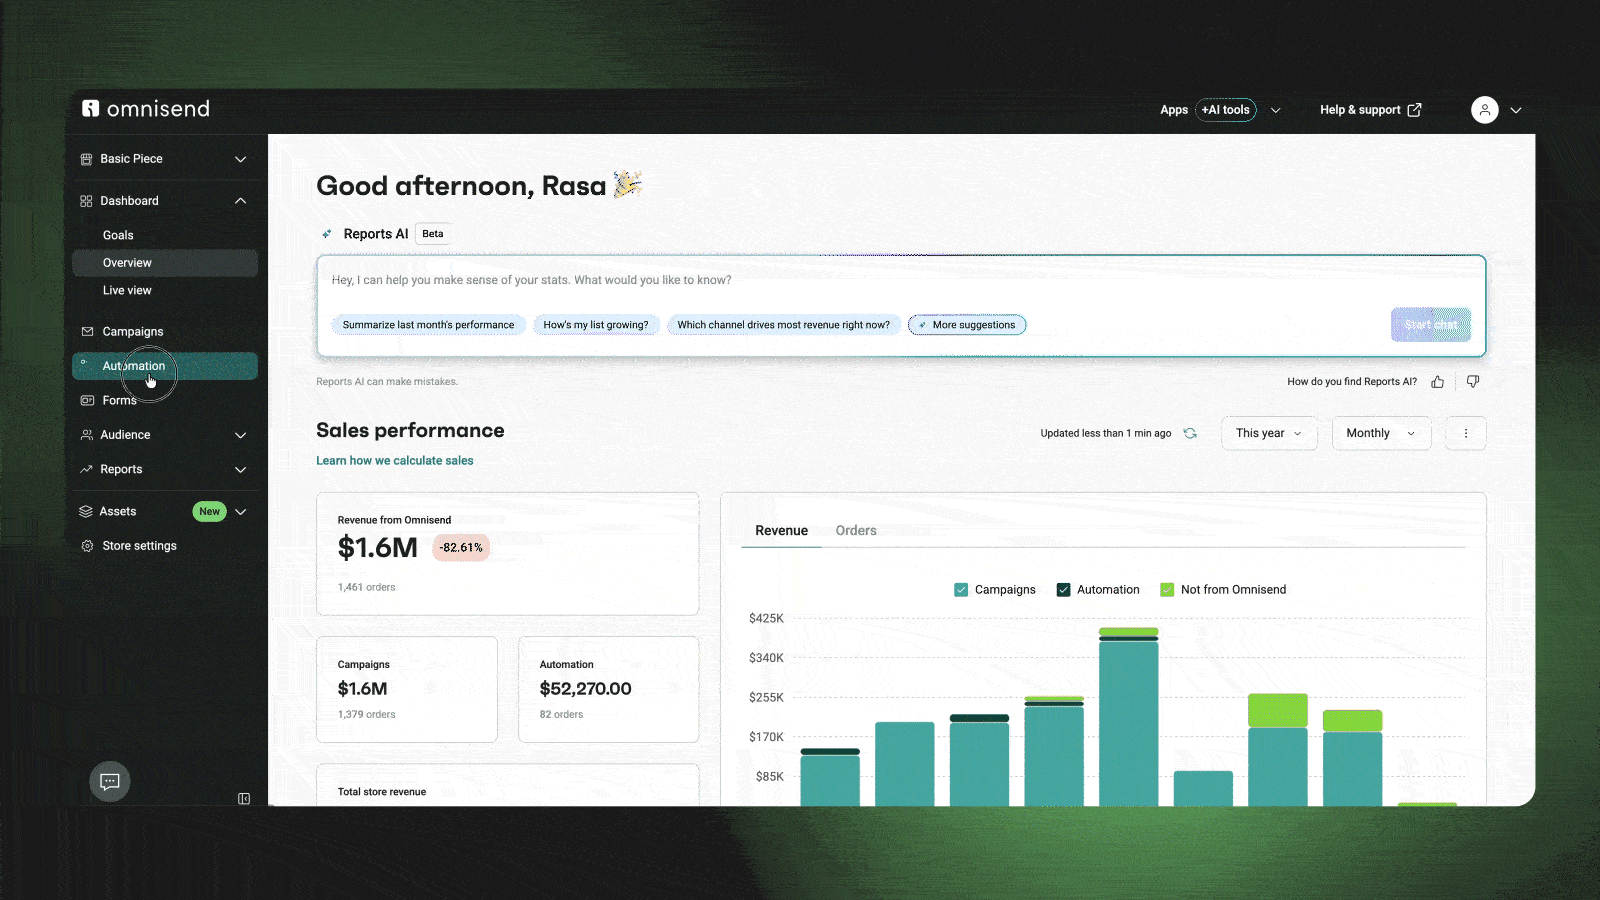The height and width of the screenshot is (900, 1600).
Task: Click the tallest bar in the revenue chart
Action: 1128,717
